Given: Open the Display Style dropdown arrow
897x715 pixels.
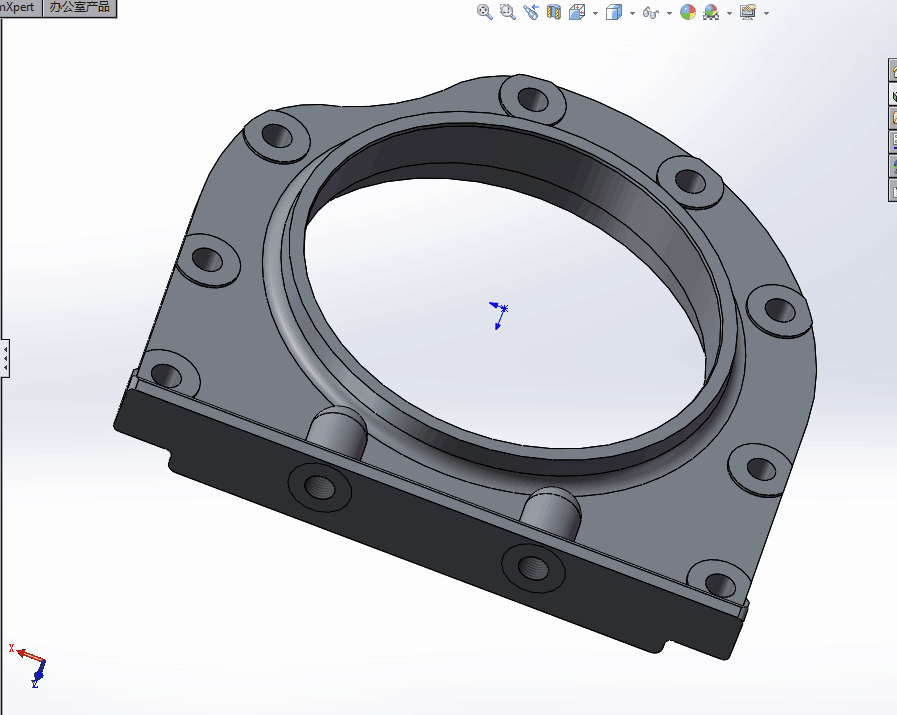Looking at the screenshot, I should point(631,11).
